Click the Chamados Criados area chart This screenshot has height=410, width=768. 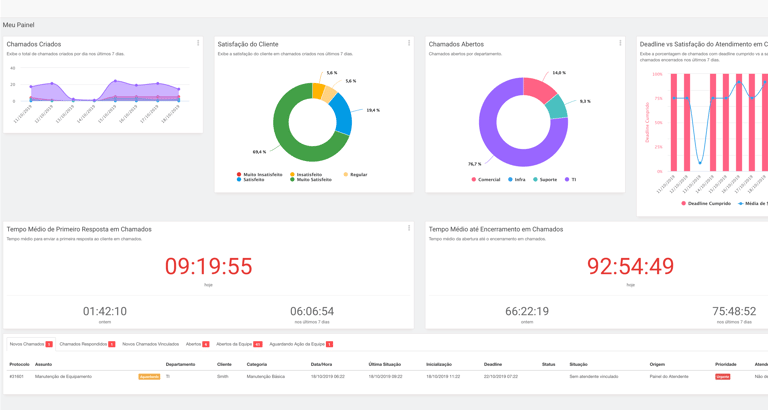104,92
